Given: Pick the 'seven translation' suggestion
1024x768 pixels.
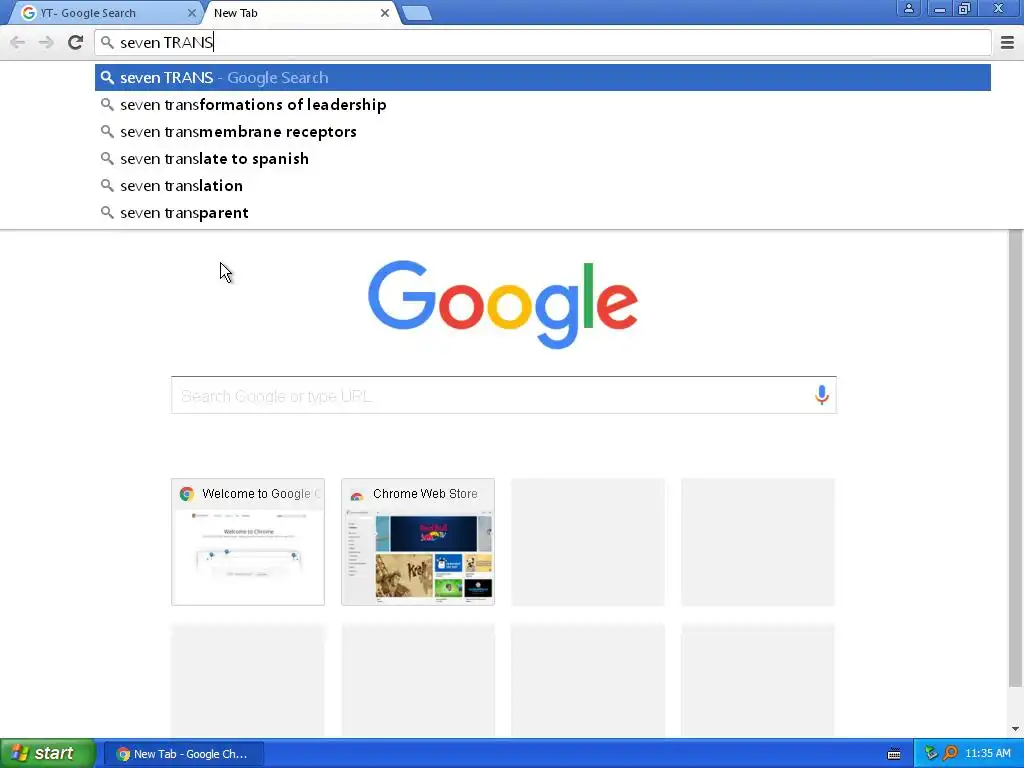Looking at the screenshot, I should pyautogui.click(x=542, y=186).
